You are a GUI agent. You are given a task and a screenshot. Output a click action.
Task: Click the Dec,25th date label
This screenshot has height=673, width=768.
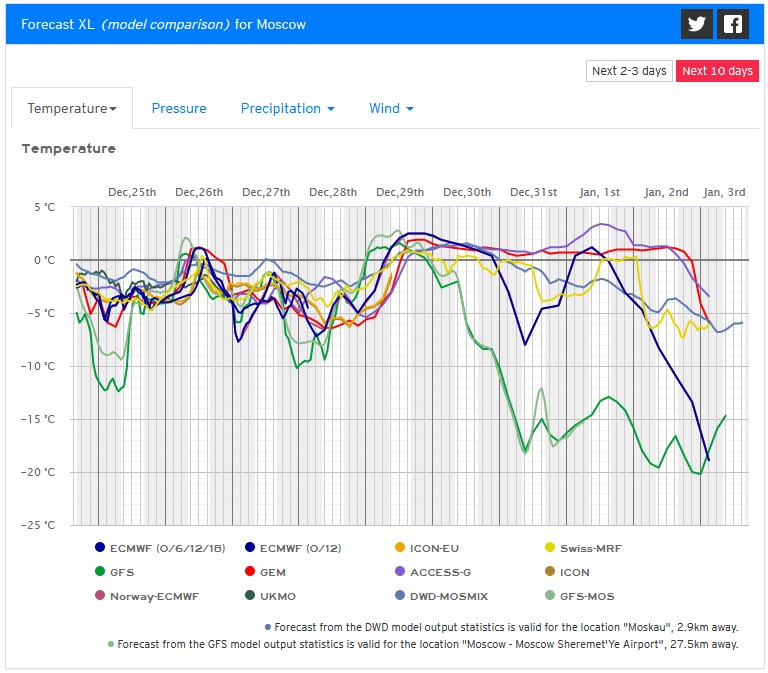pos(132,192)
